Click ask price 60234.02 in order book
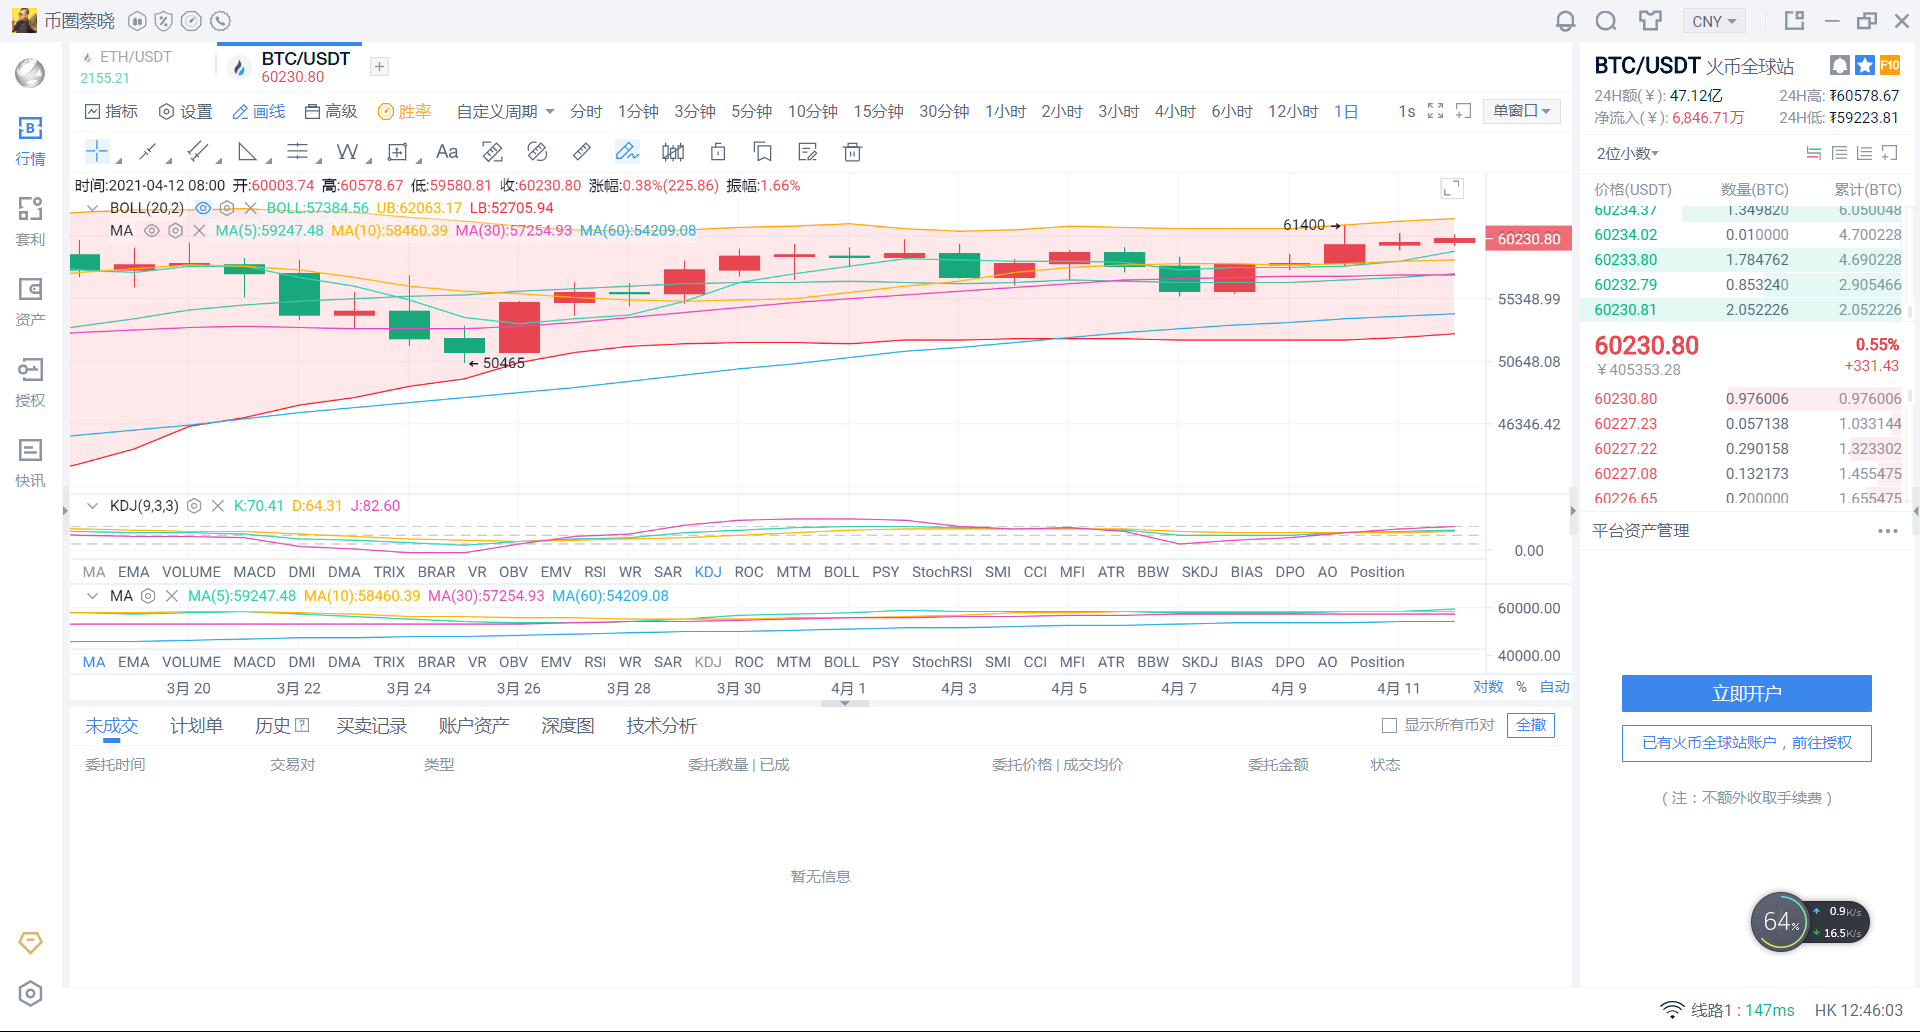Screen dimensions: 1920x1032 1626,235
